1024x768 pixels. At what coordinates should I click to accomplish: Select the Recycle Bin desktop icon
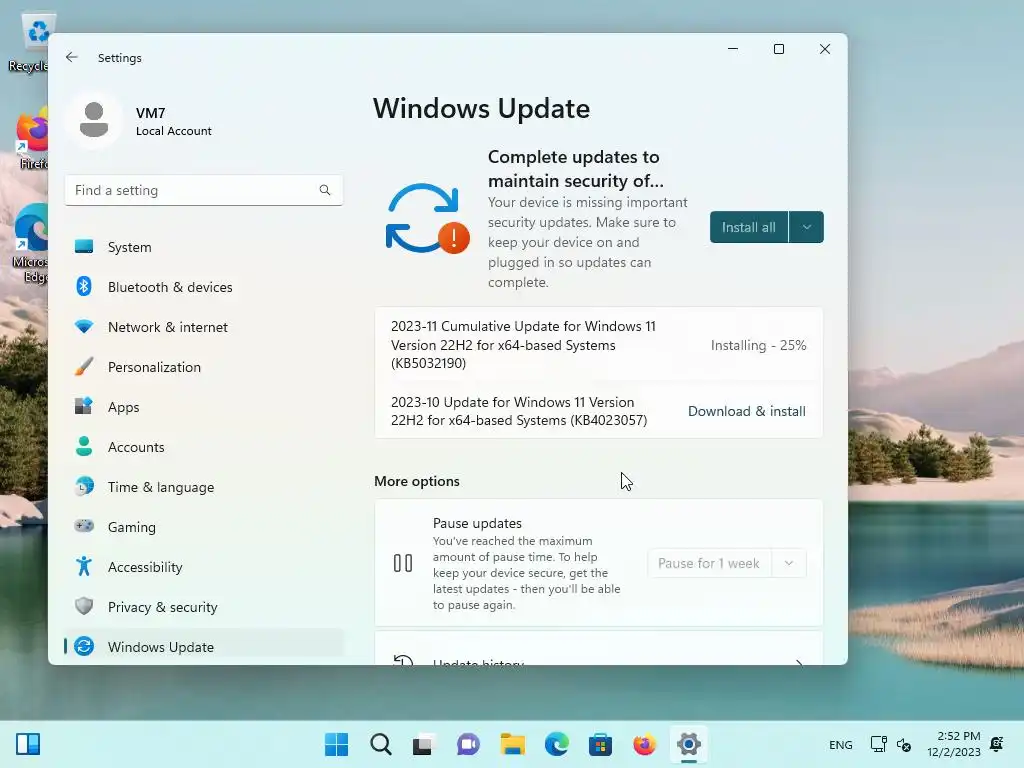(x=29, y=42)
